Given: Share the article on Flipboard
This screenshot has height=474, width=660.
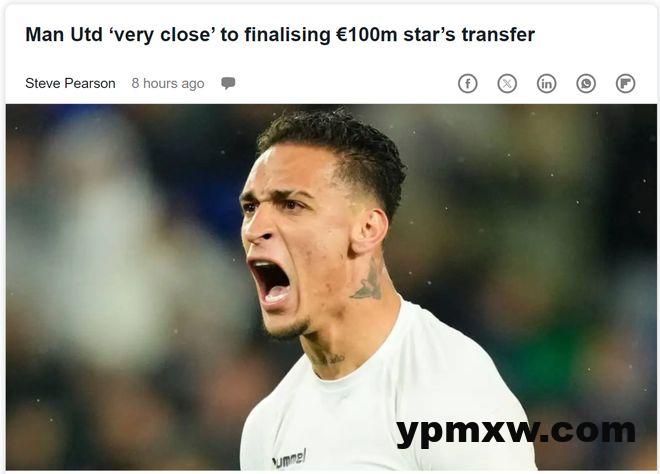Looking at the screenshot, I should [x=625, y=83].
